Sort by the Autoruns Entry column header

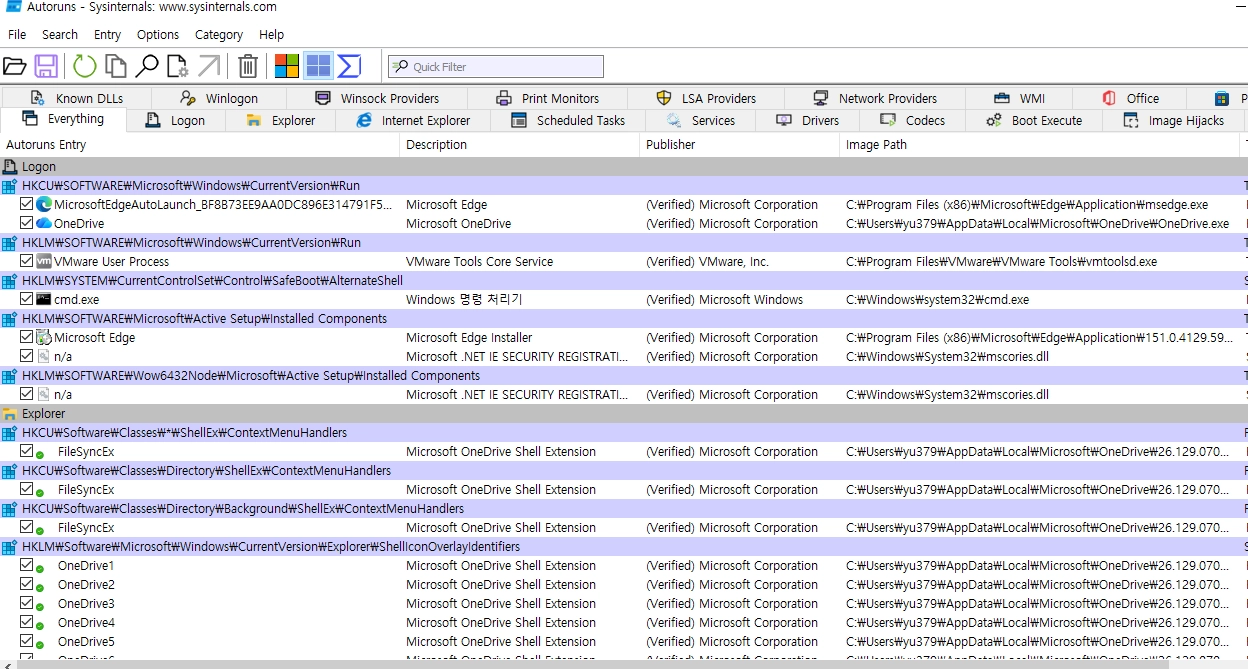(x=200, y=145)
